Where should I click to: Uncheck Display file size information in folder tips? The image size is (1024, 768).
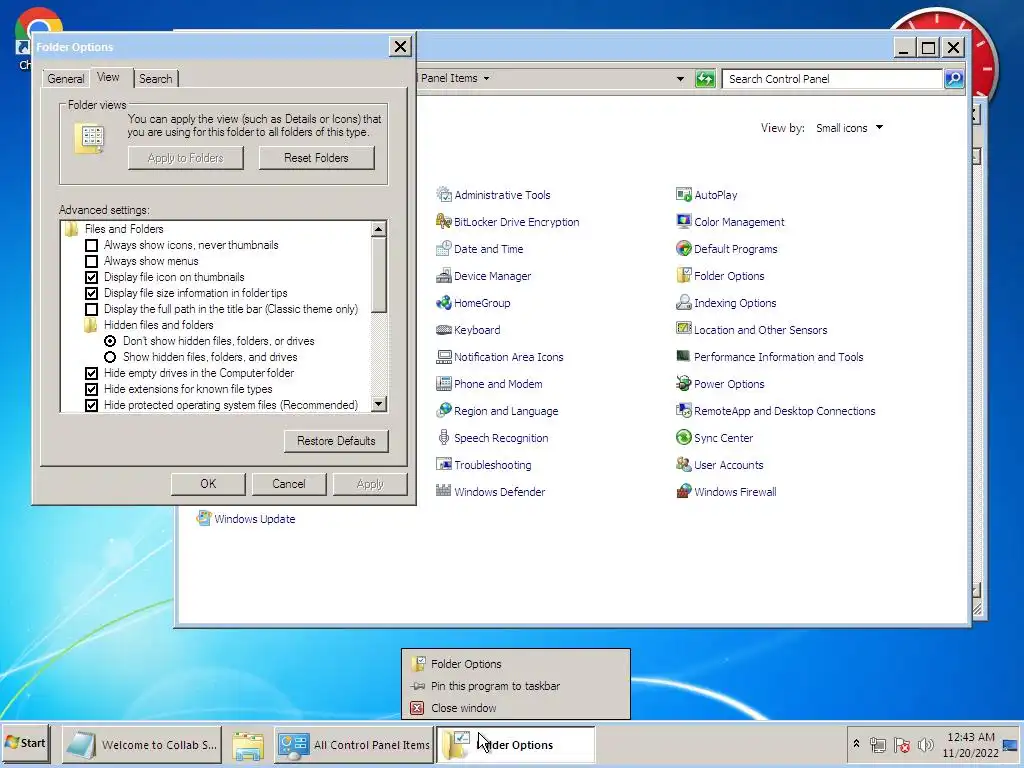(x=91, y=293)
